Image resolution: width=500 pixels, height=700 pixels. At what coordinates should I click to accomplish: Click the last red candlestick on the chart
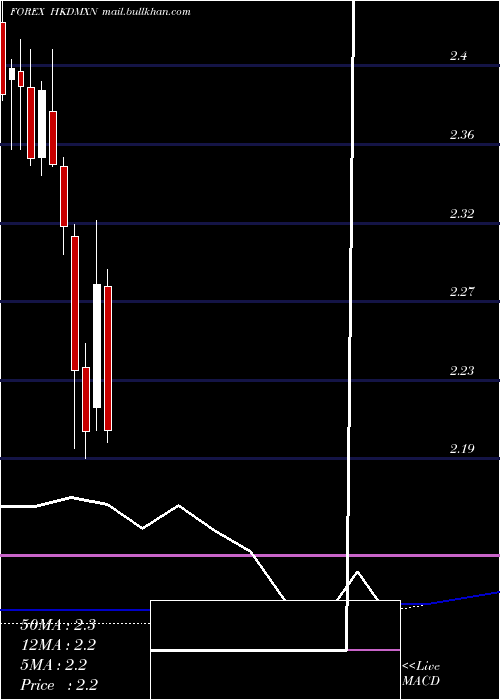coord(108,358)
